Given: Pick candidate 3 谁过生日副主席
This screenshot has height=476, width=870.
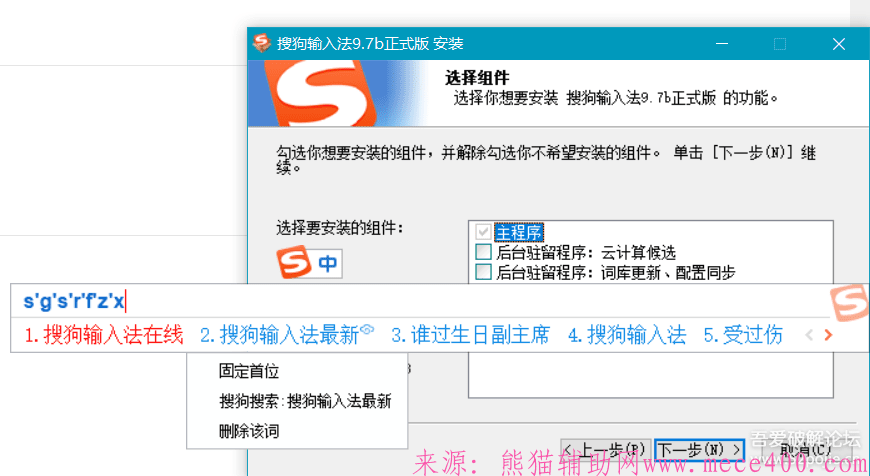Looking at the screenshot, I should (470, 335).
